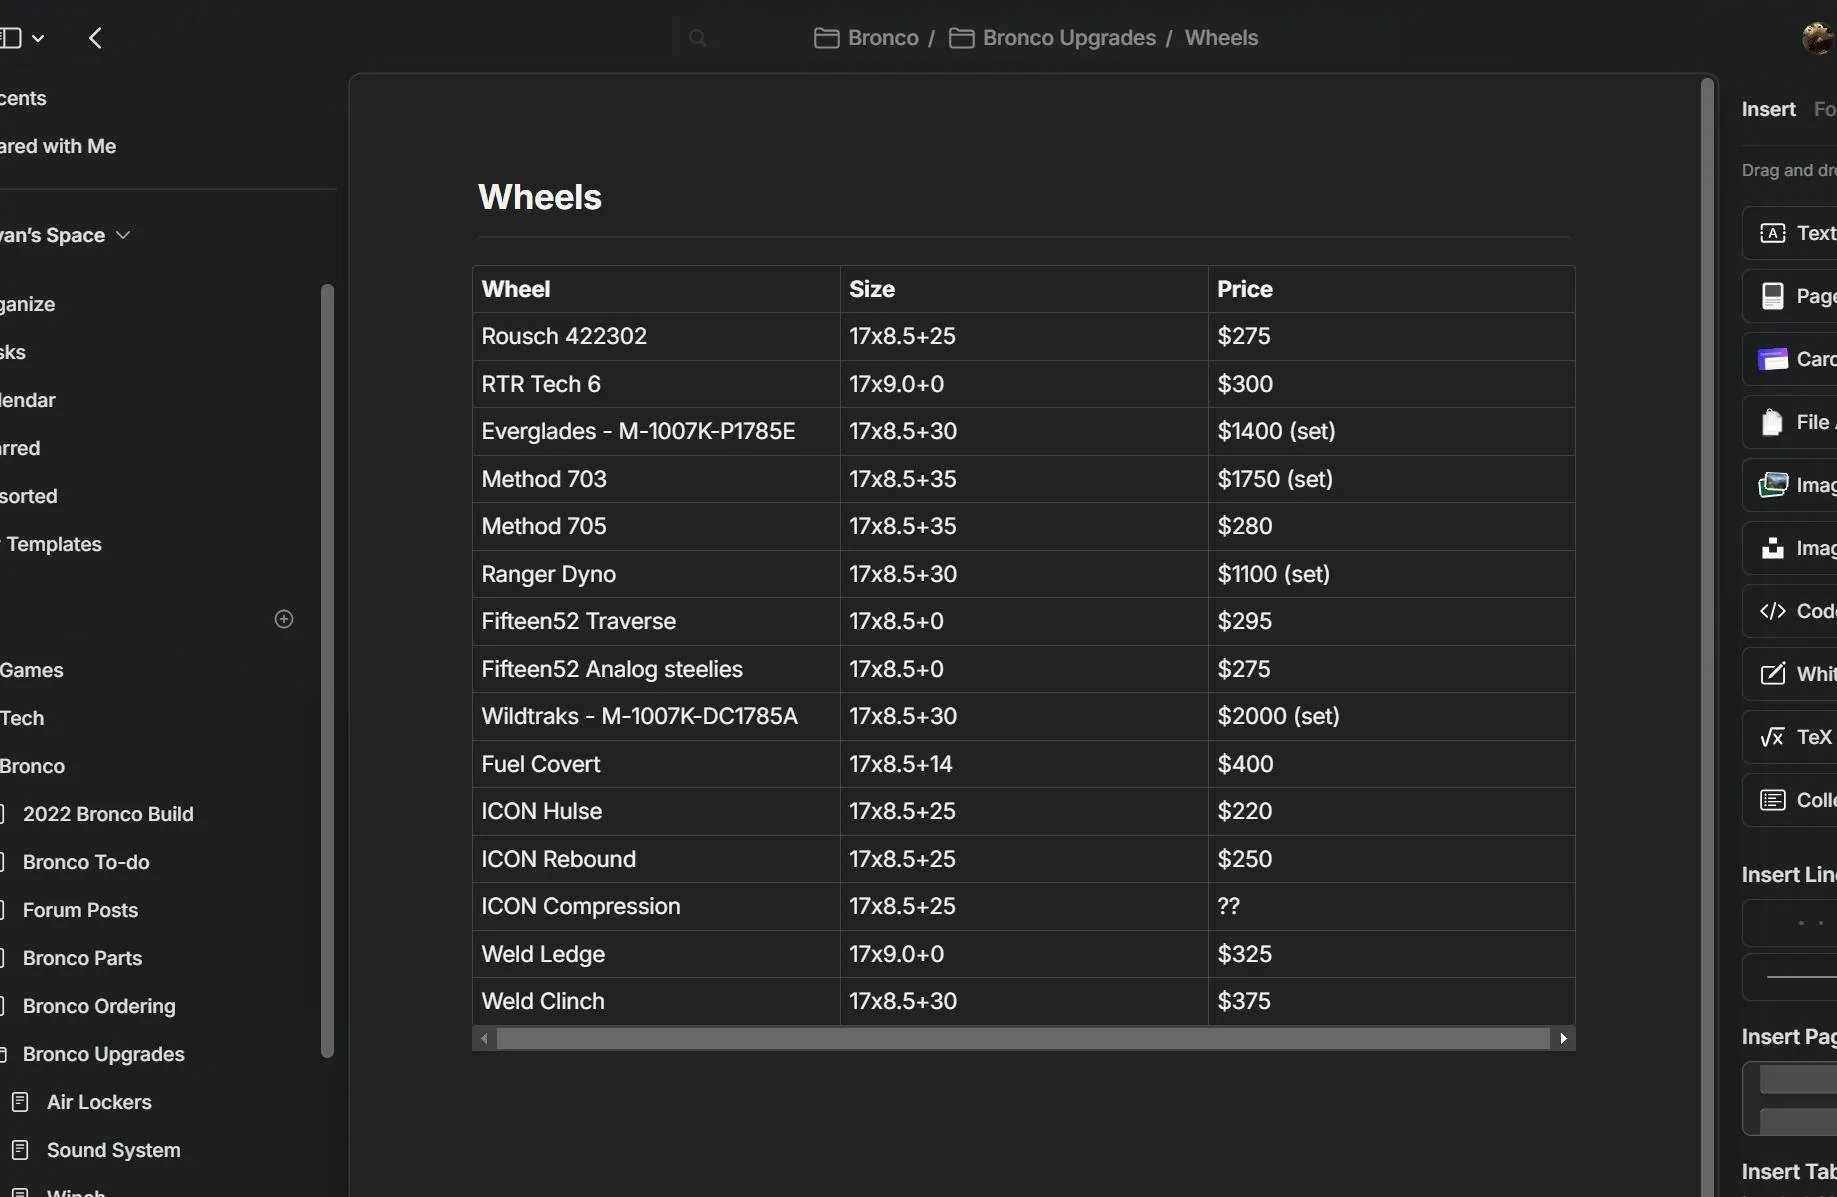Image resolution: width=1837 pixels, height=1197 pixels.
Task: Open Forum Posts document
Action: [x=80, y=910]
